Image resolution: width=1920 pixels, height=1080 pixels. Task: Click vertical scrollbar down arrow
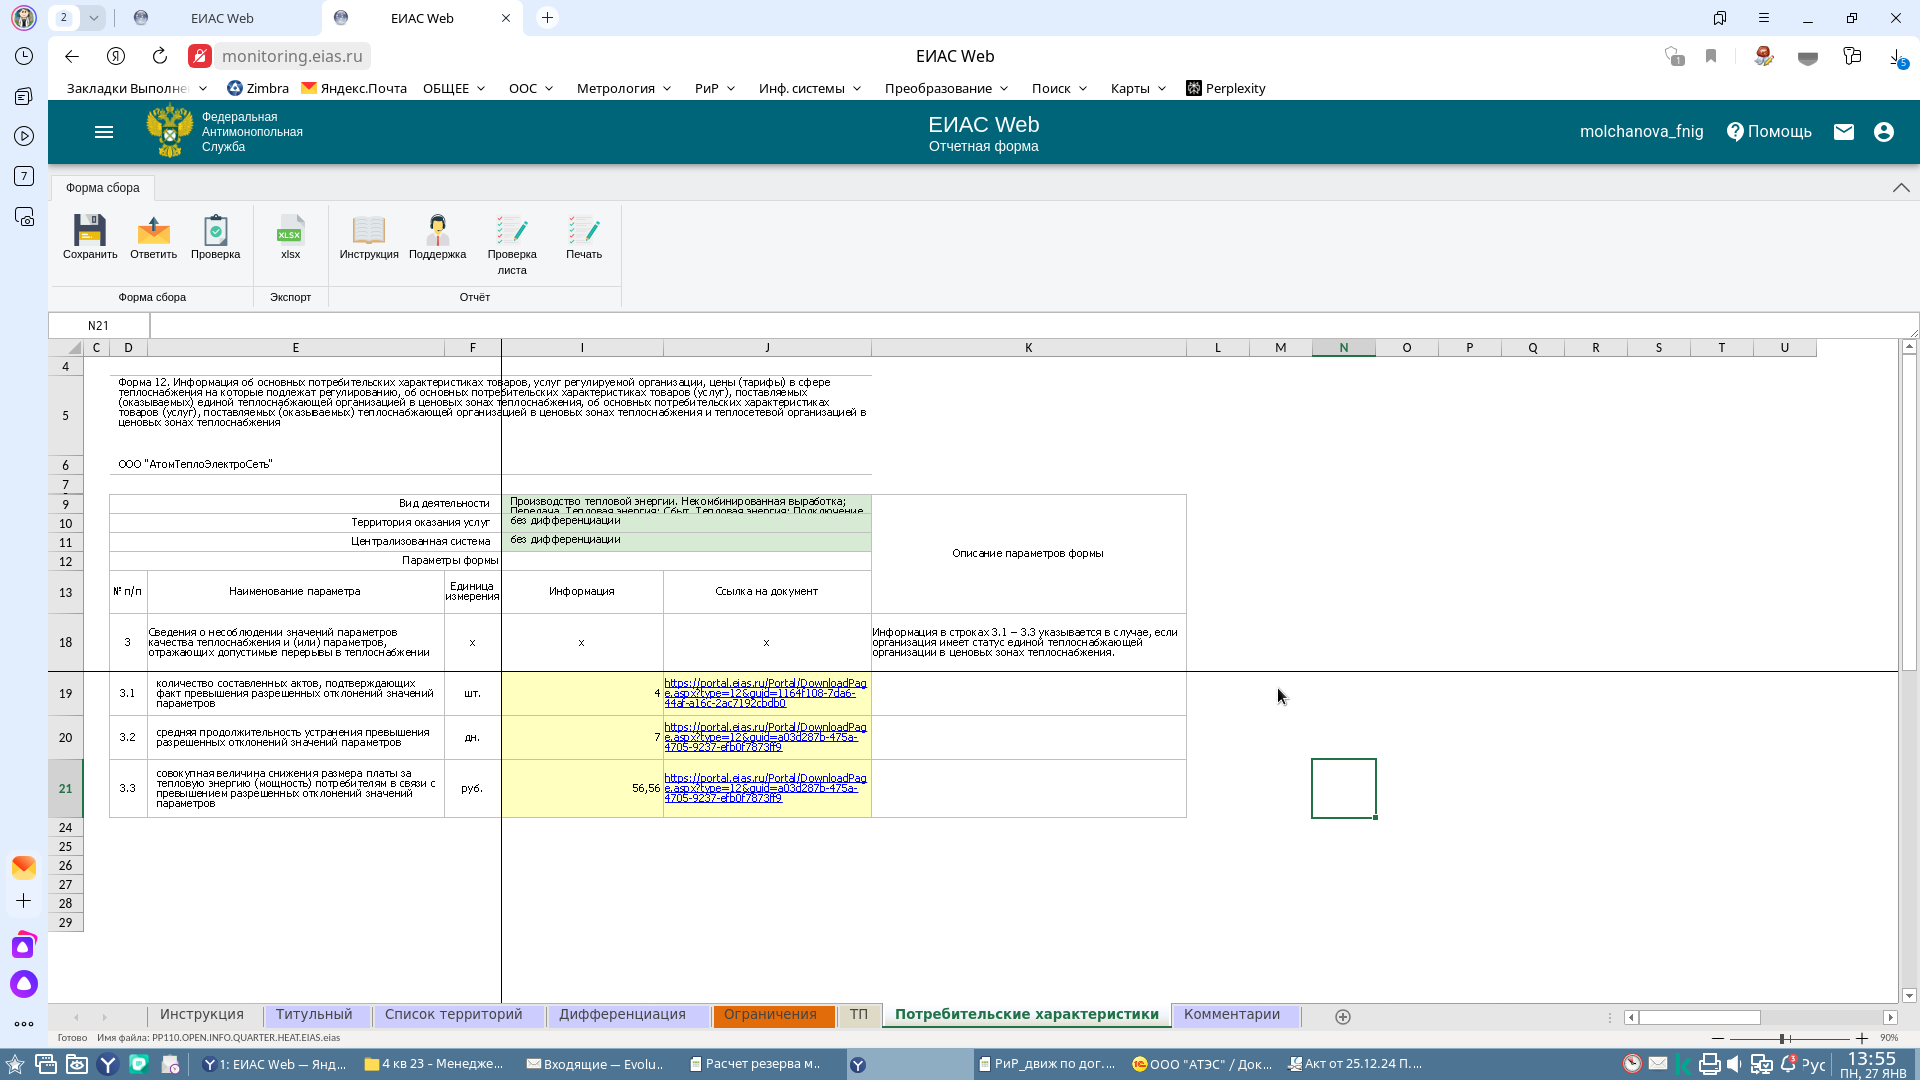coord(1909,996)
